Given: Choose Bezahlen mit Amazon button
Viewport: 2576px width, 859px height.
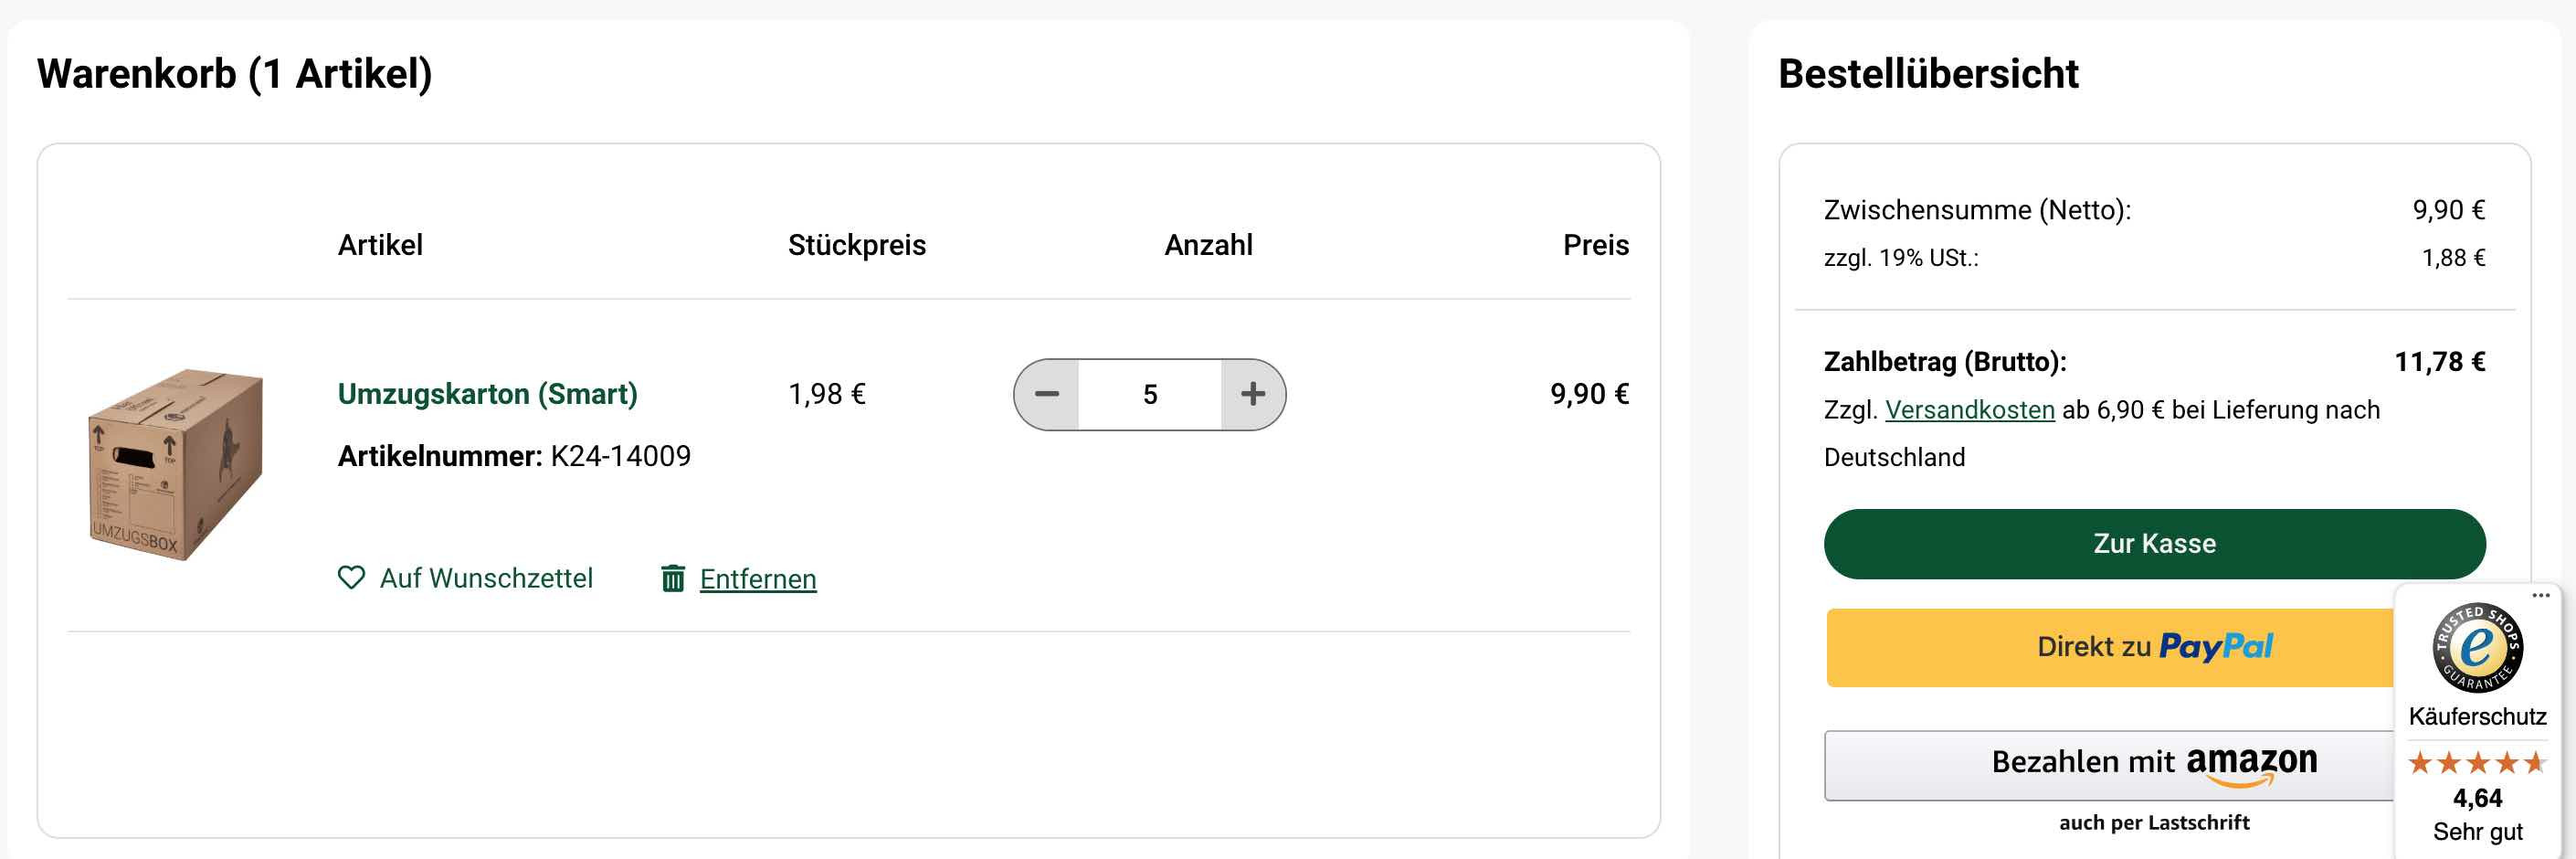Looking at the screenshot, I should pos(2110,765).
